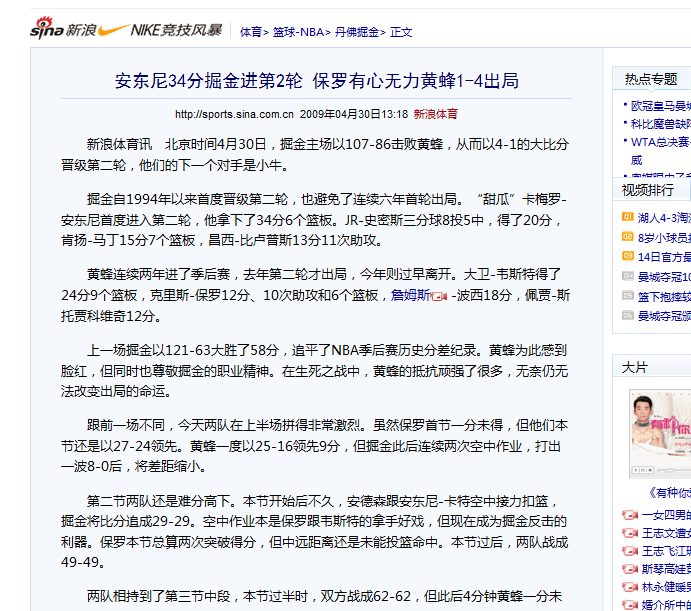The width and height of the screenshot is (691, 611).
Task: Open the 8岁小球员 video link
Action: click(664, 237)
